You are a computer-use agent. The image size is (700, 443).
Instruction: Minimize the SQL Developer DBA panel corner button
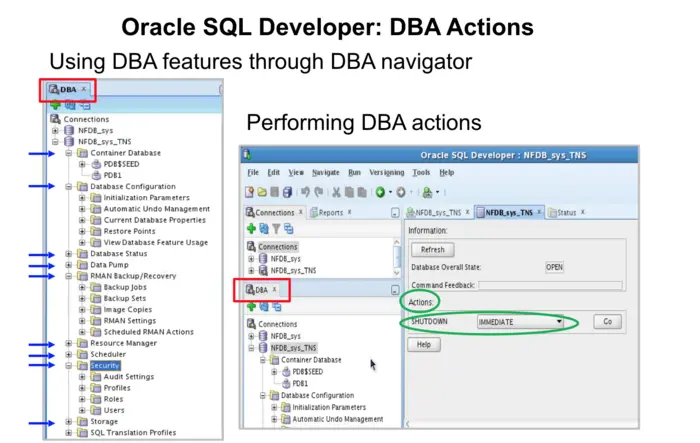[395, 290]
